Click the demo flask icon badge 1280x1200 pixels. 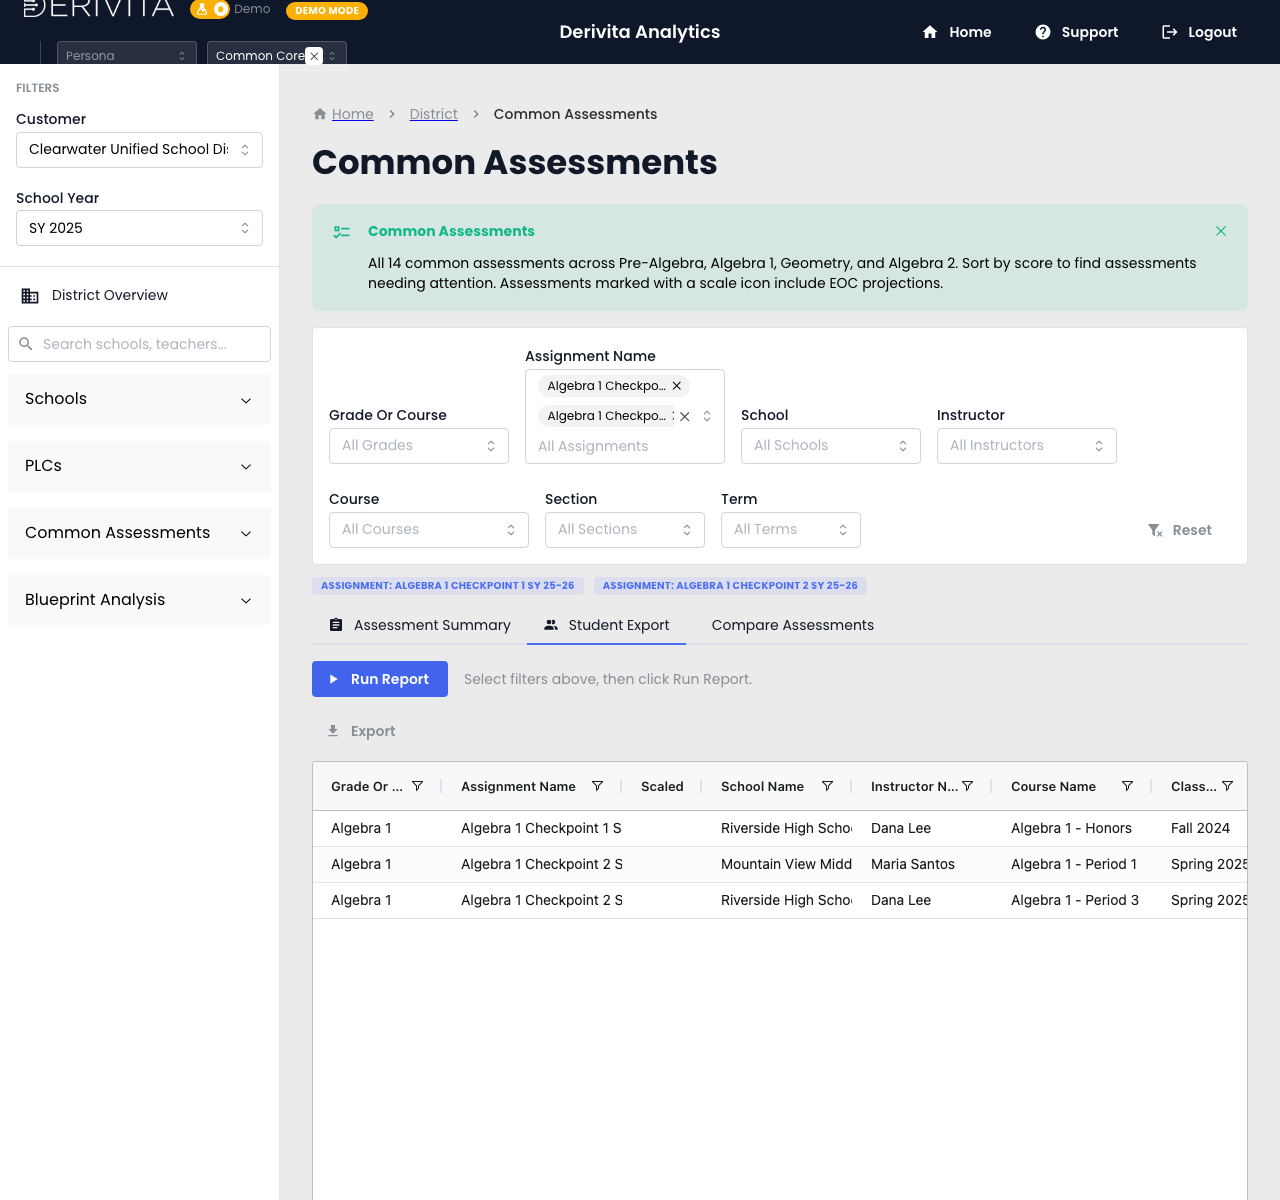[211, 9]
